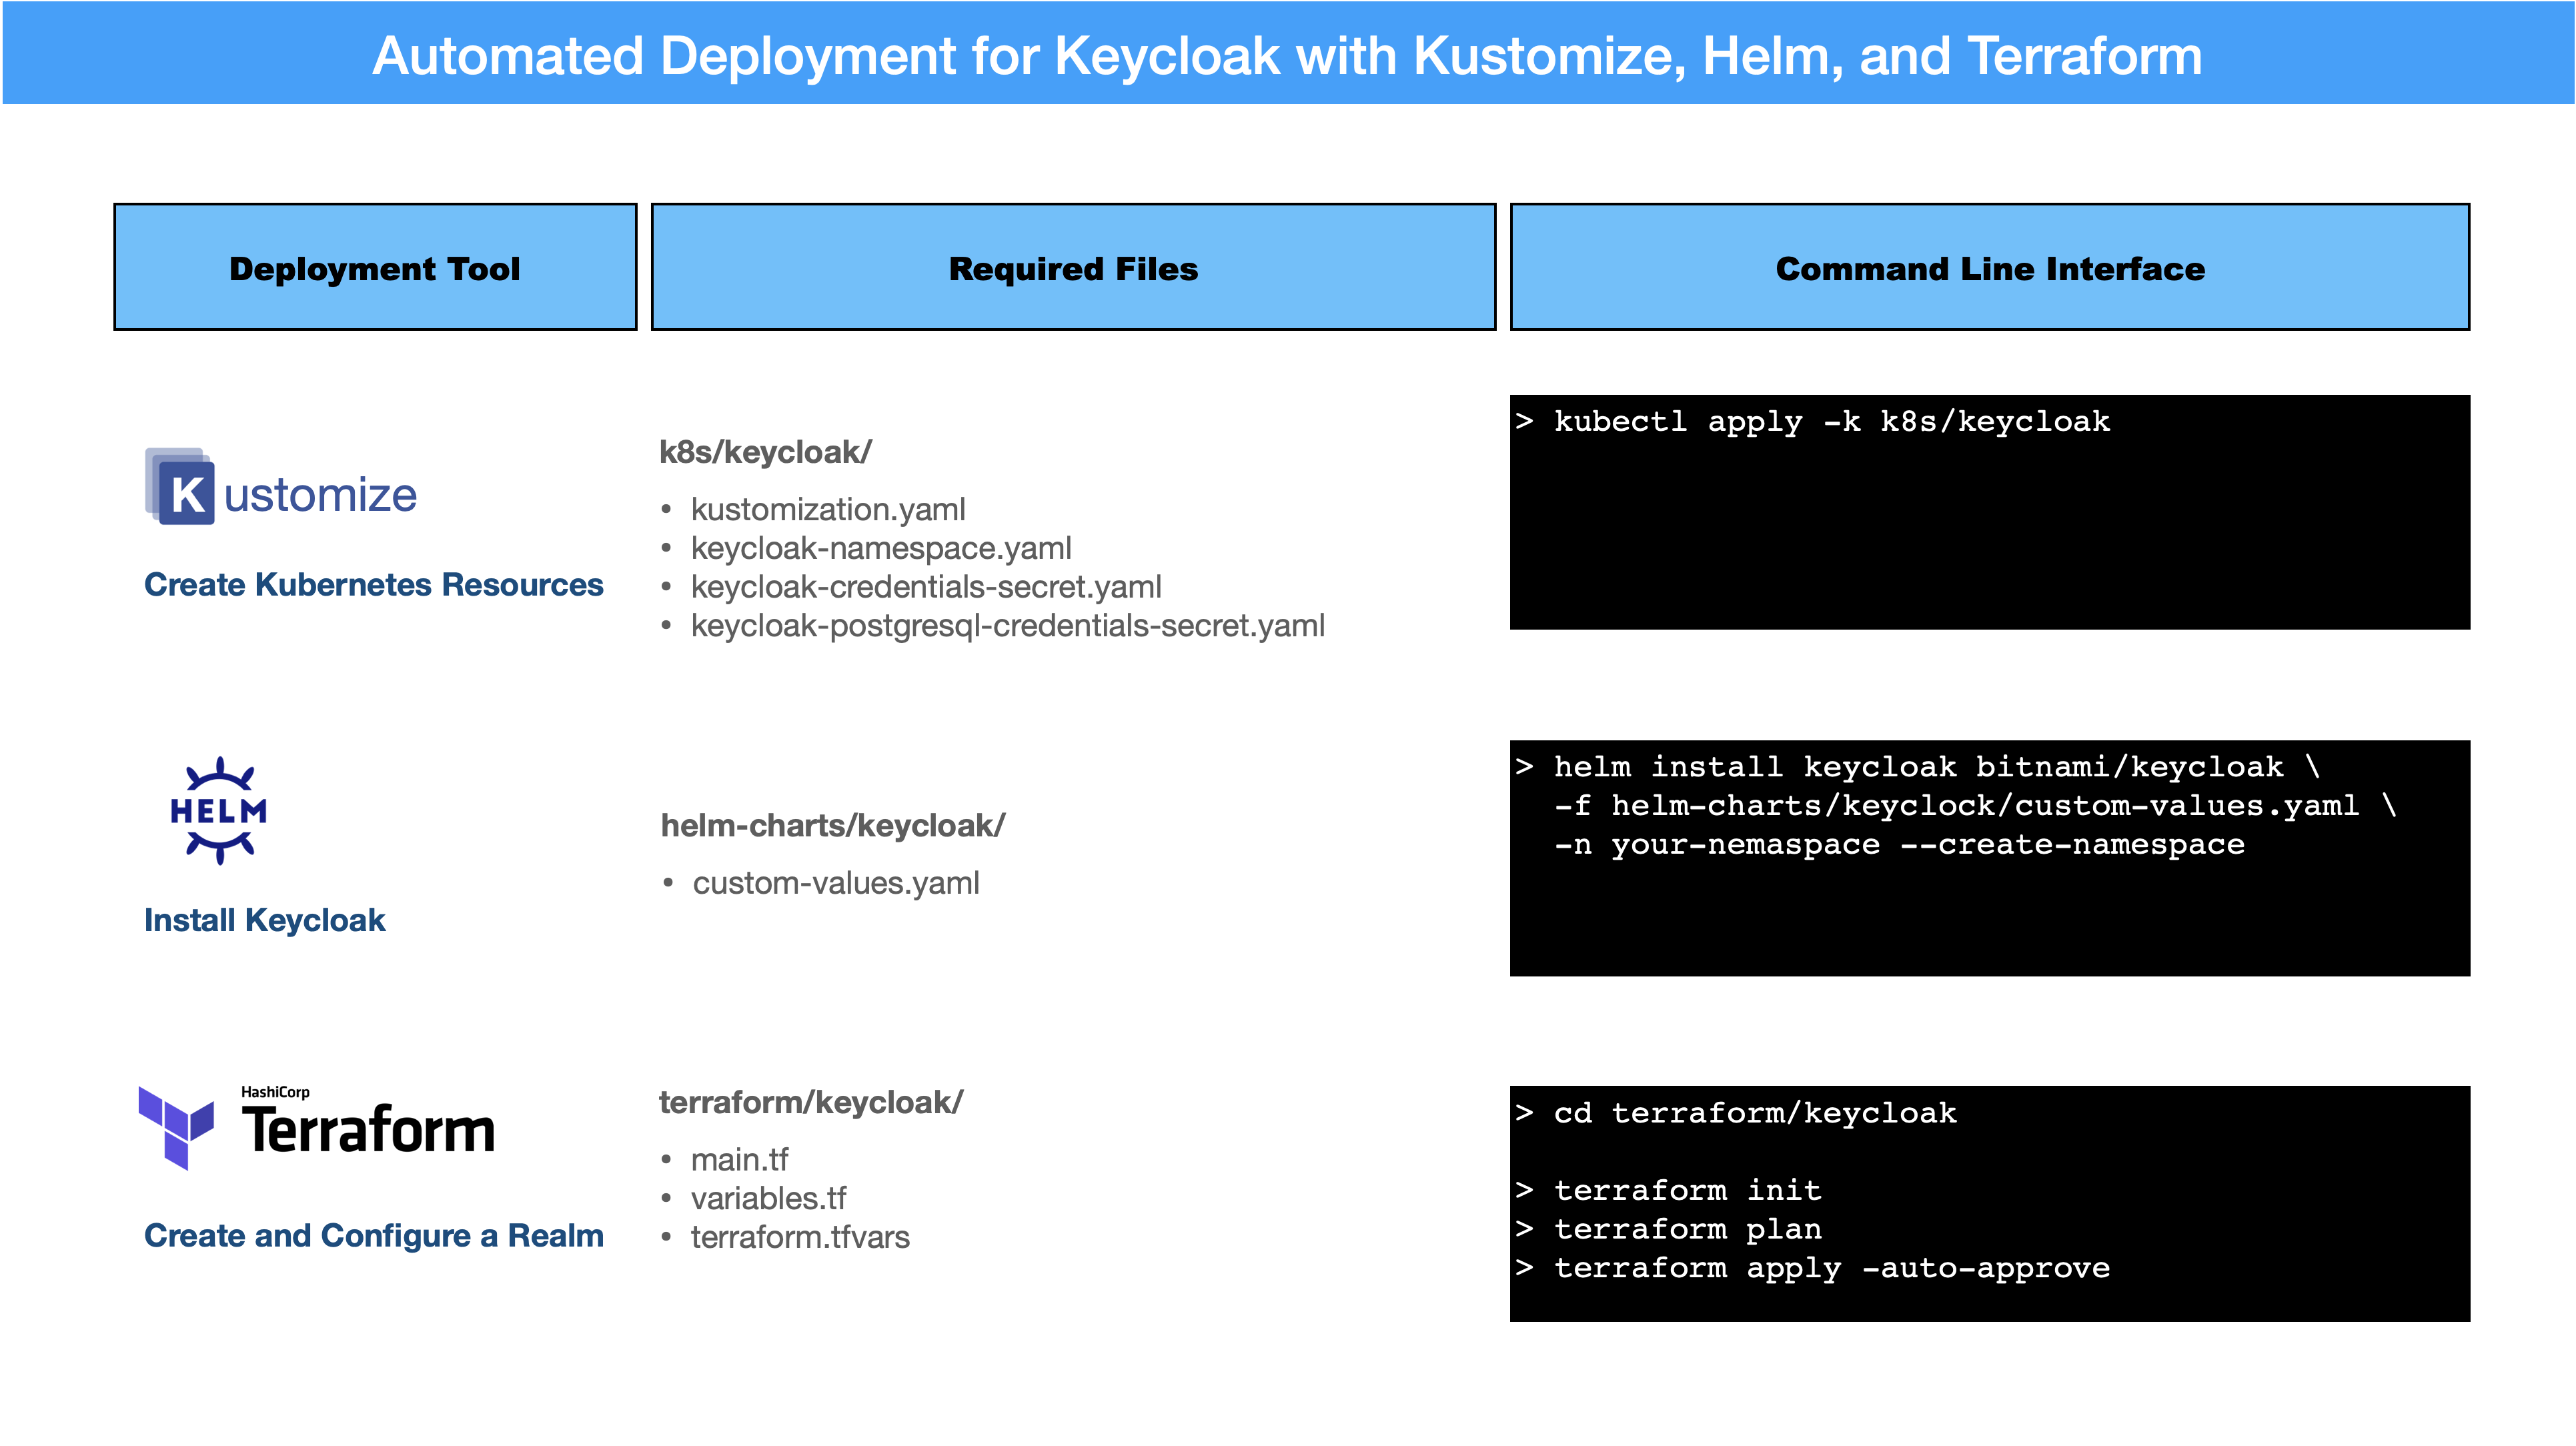The height and width of the screenshot is (1446, 2576).
Task: Click the Kustomize logo
Action: pyautogui.click(x=281, y=487)
